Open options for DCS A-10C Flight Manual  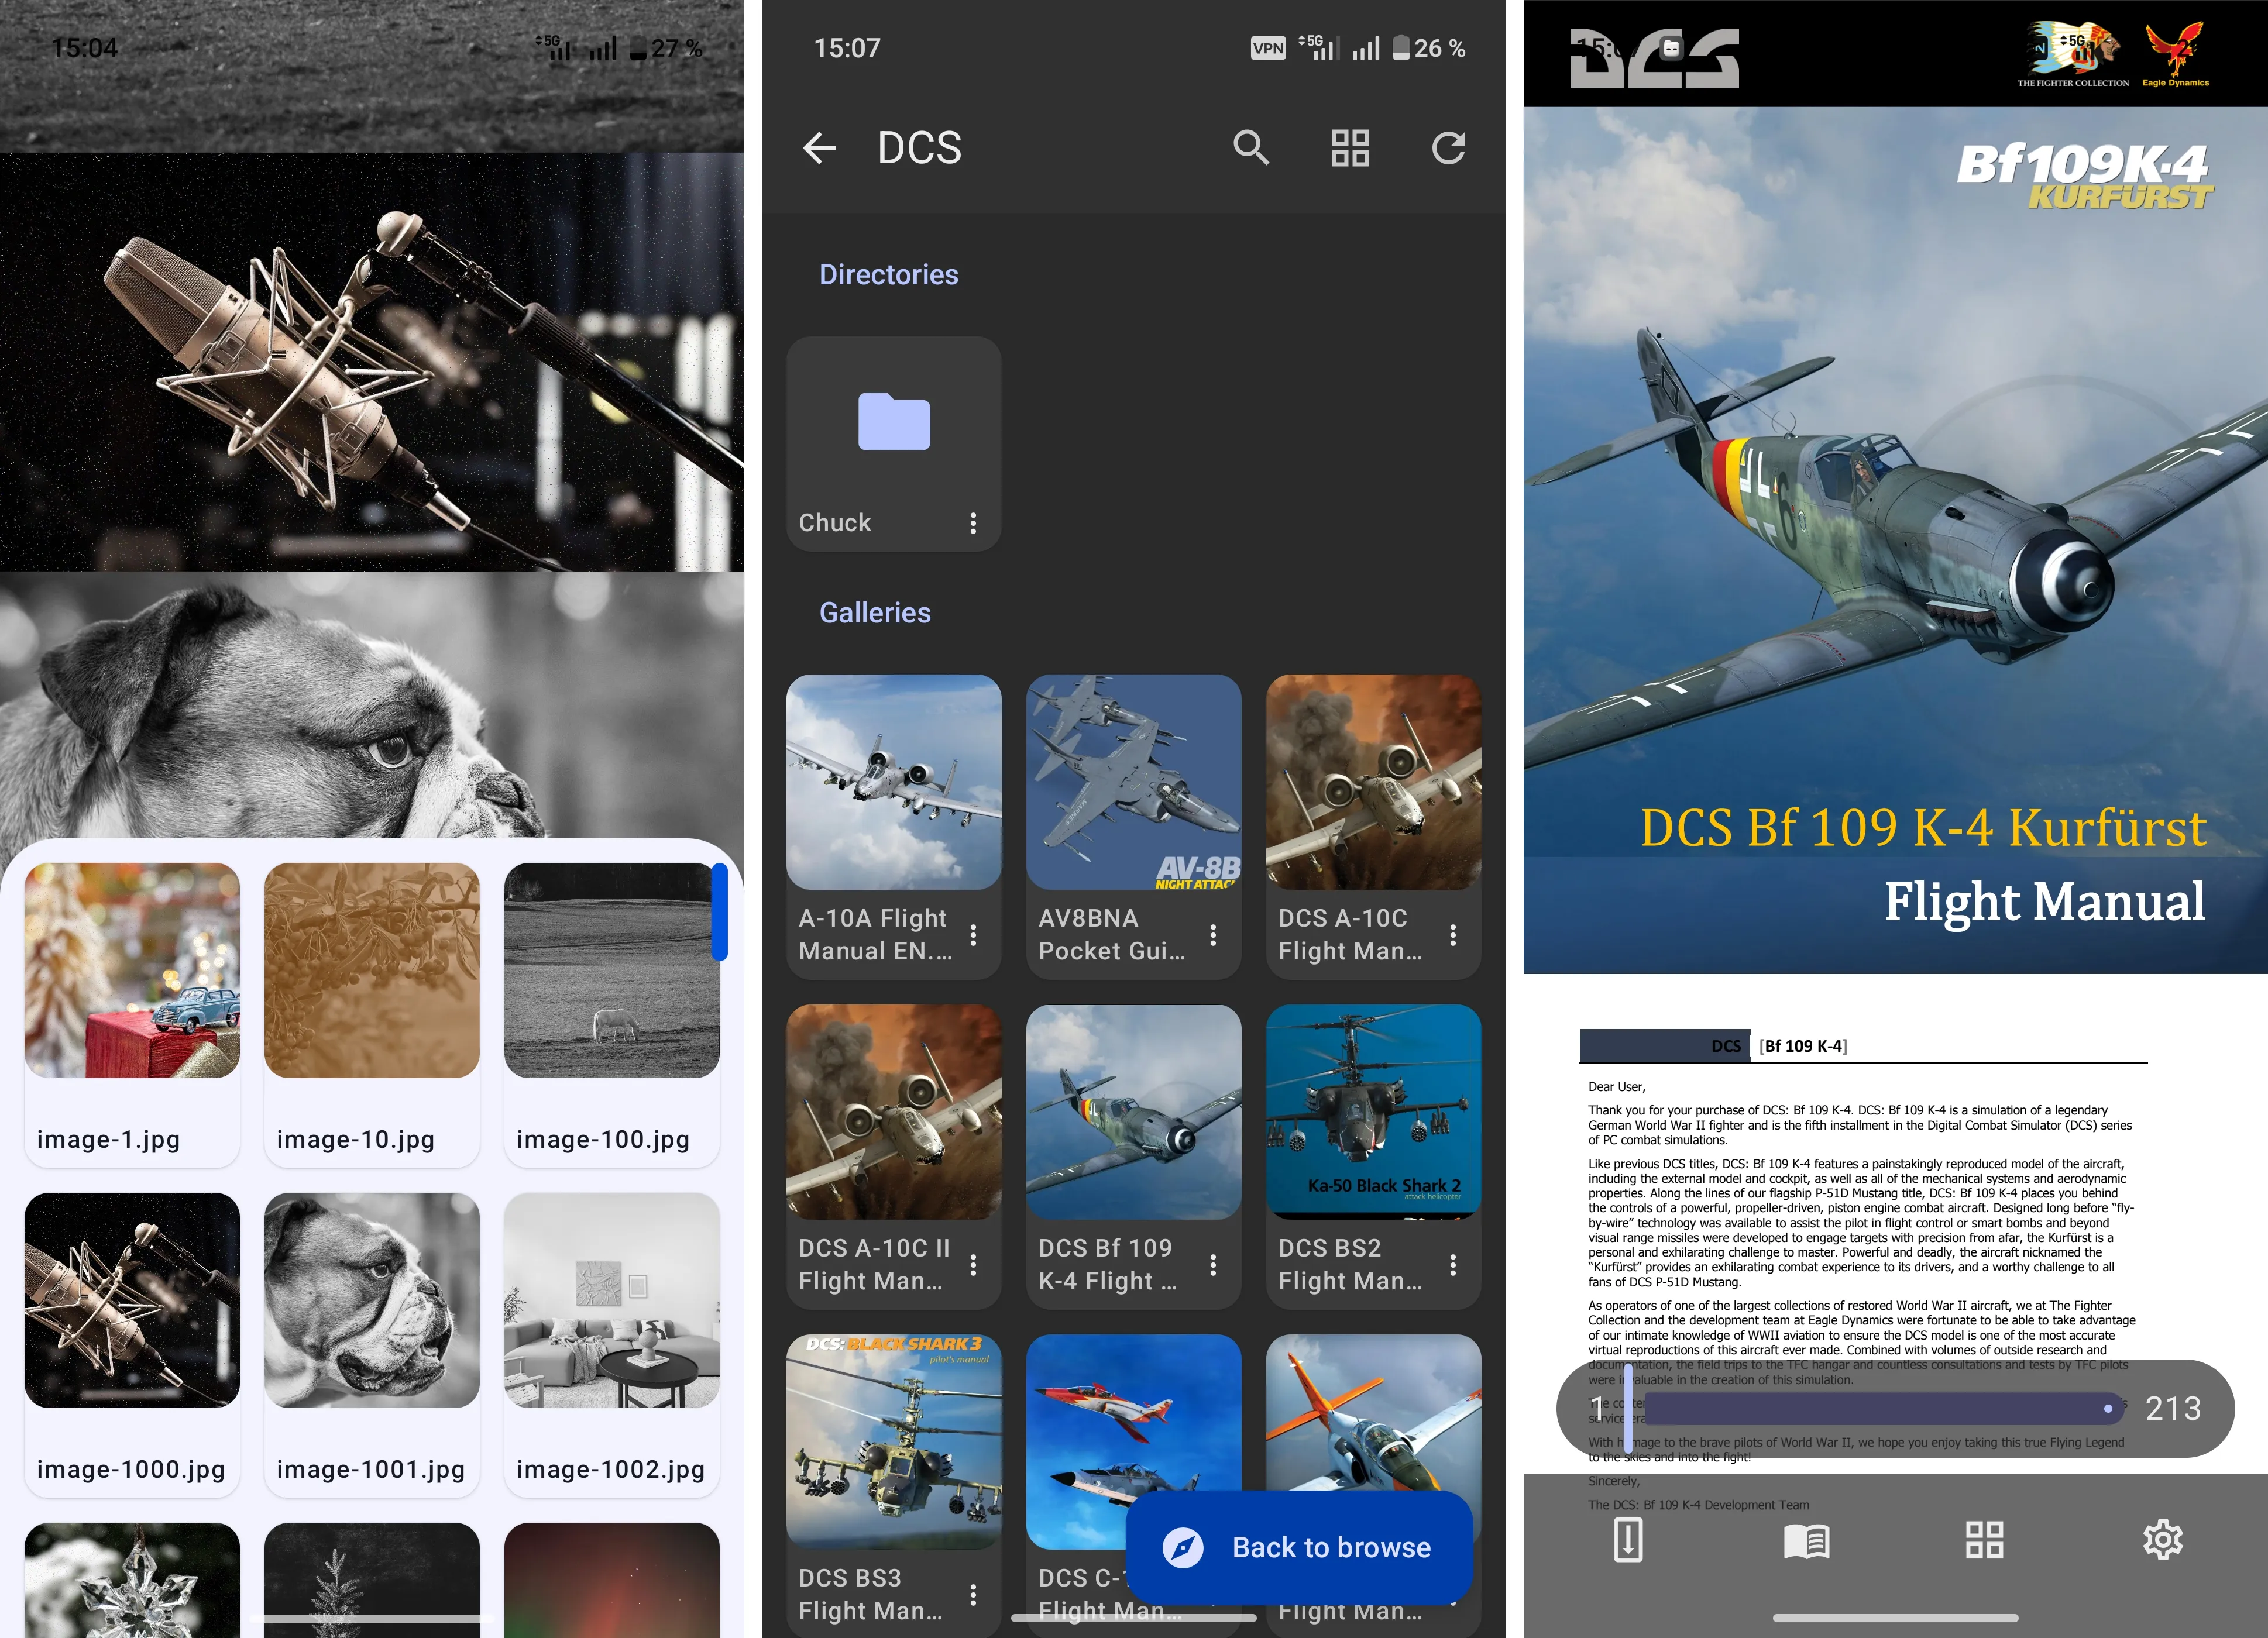(x=1453, y=935)
